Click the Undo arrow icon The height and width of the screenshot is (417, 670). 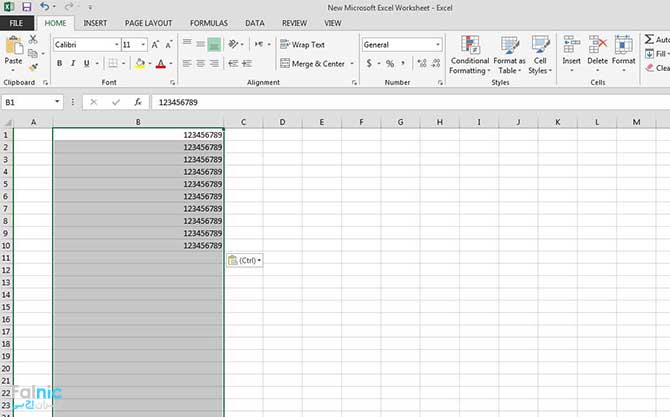point(45,6)
